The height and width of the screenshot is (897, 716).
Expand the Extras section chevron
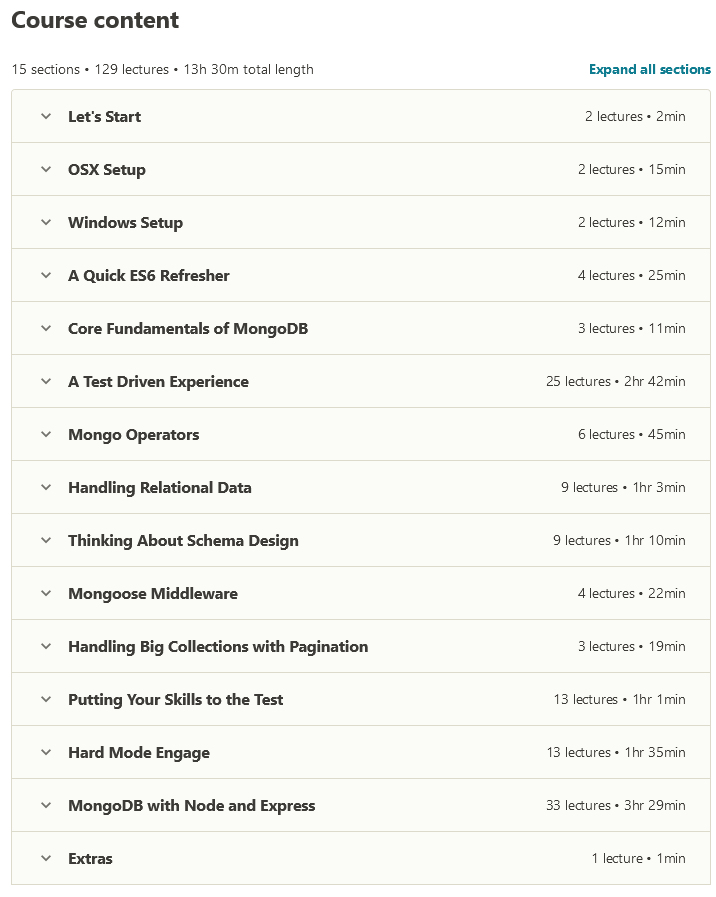(46, 858)
